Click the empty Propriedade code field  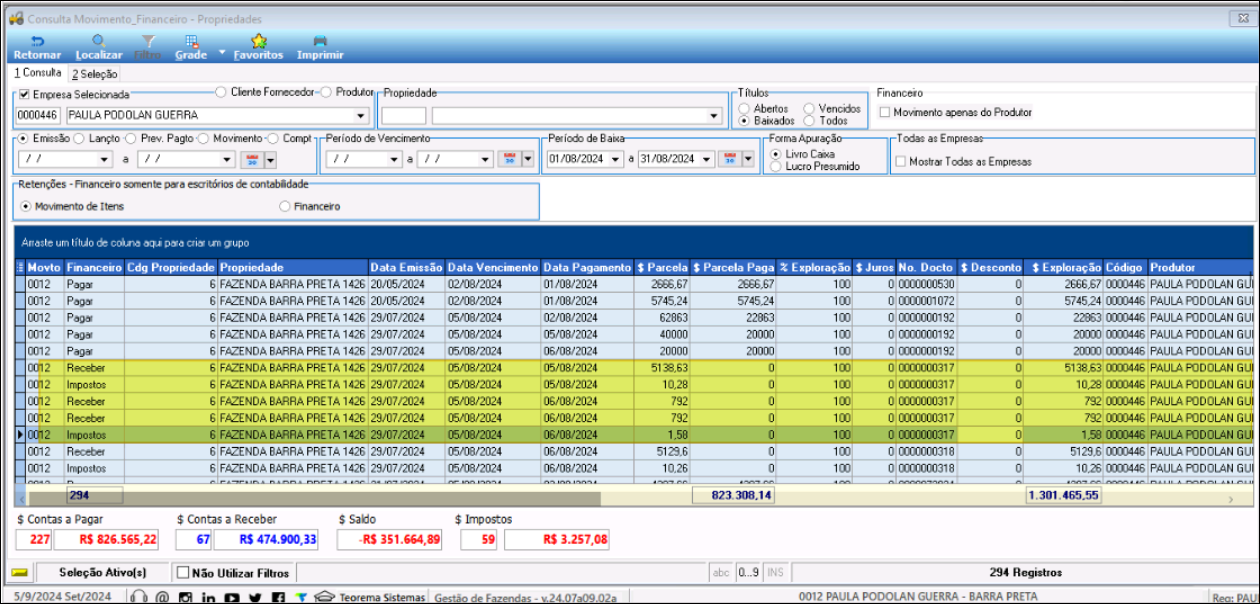(x=403, y=115)
